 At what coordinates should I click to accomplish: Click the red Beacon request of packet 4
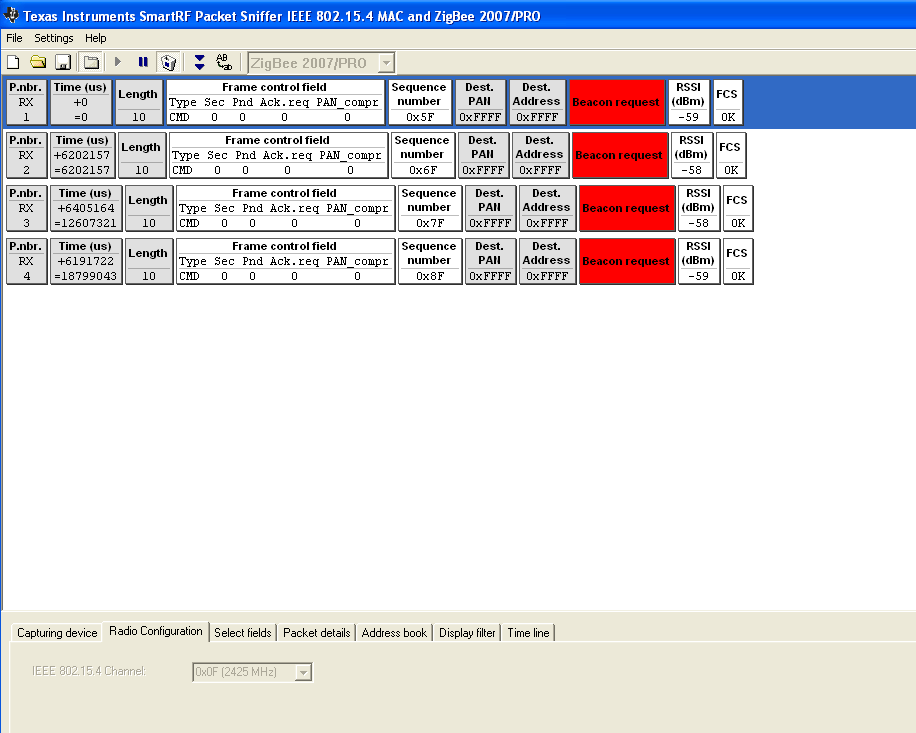point(627,261)
